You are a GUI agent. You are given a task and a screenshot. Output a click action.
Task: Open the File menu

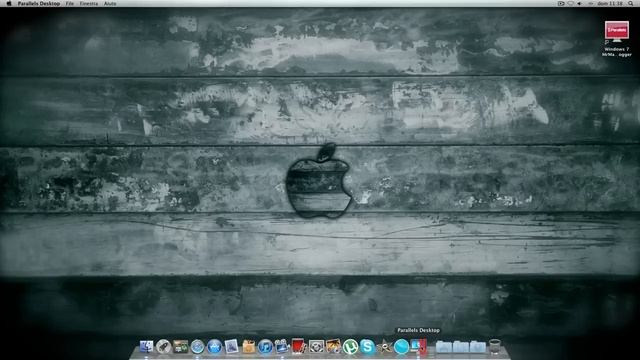[x=70, y=3]
